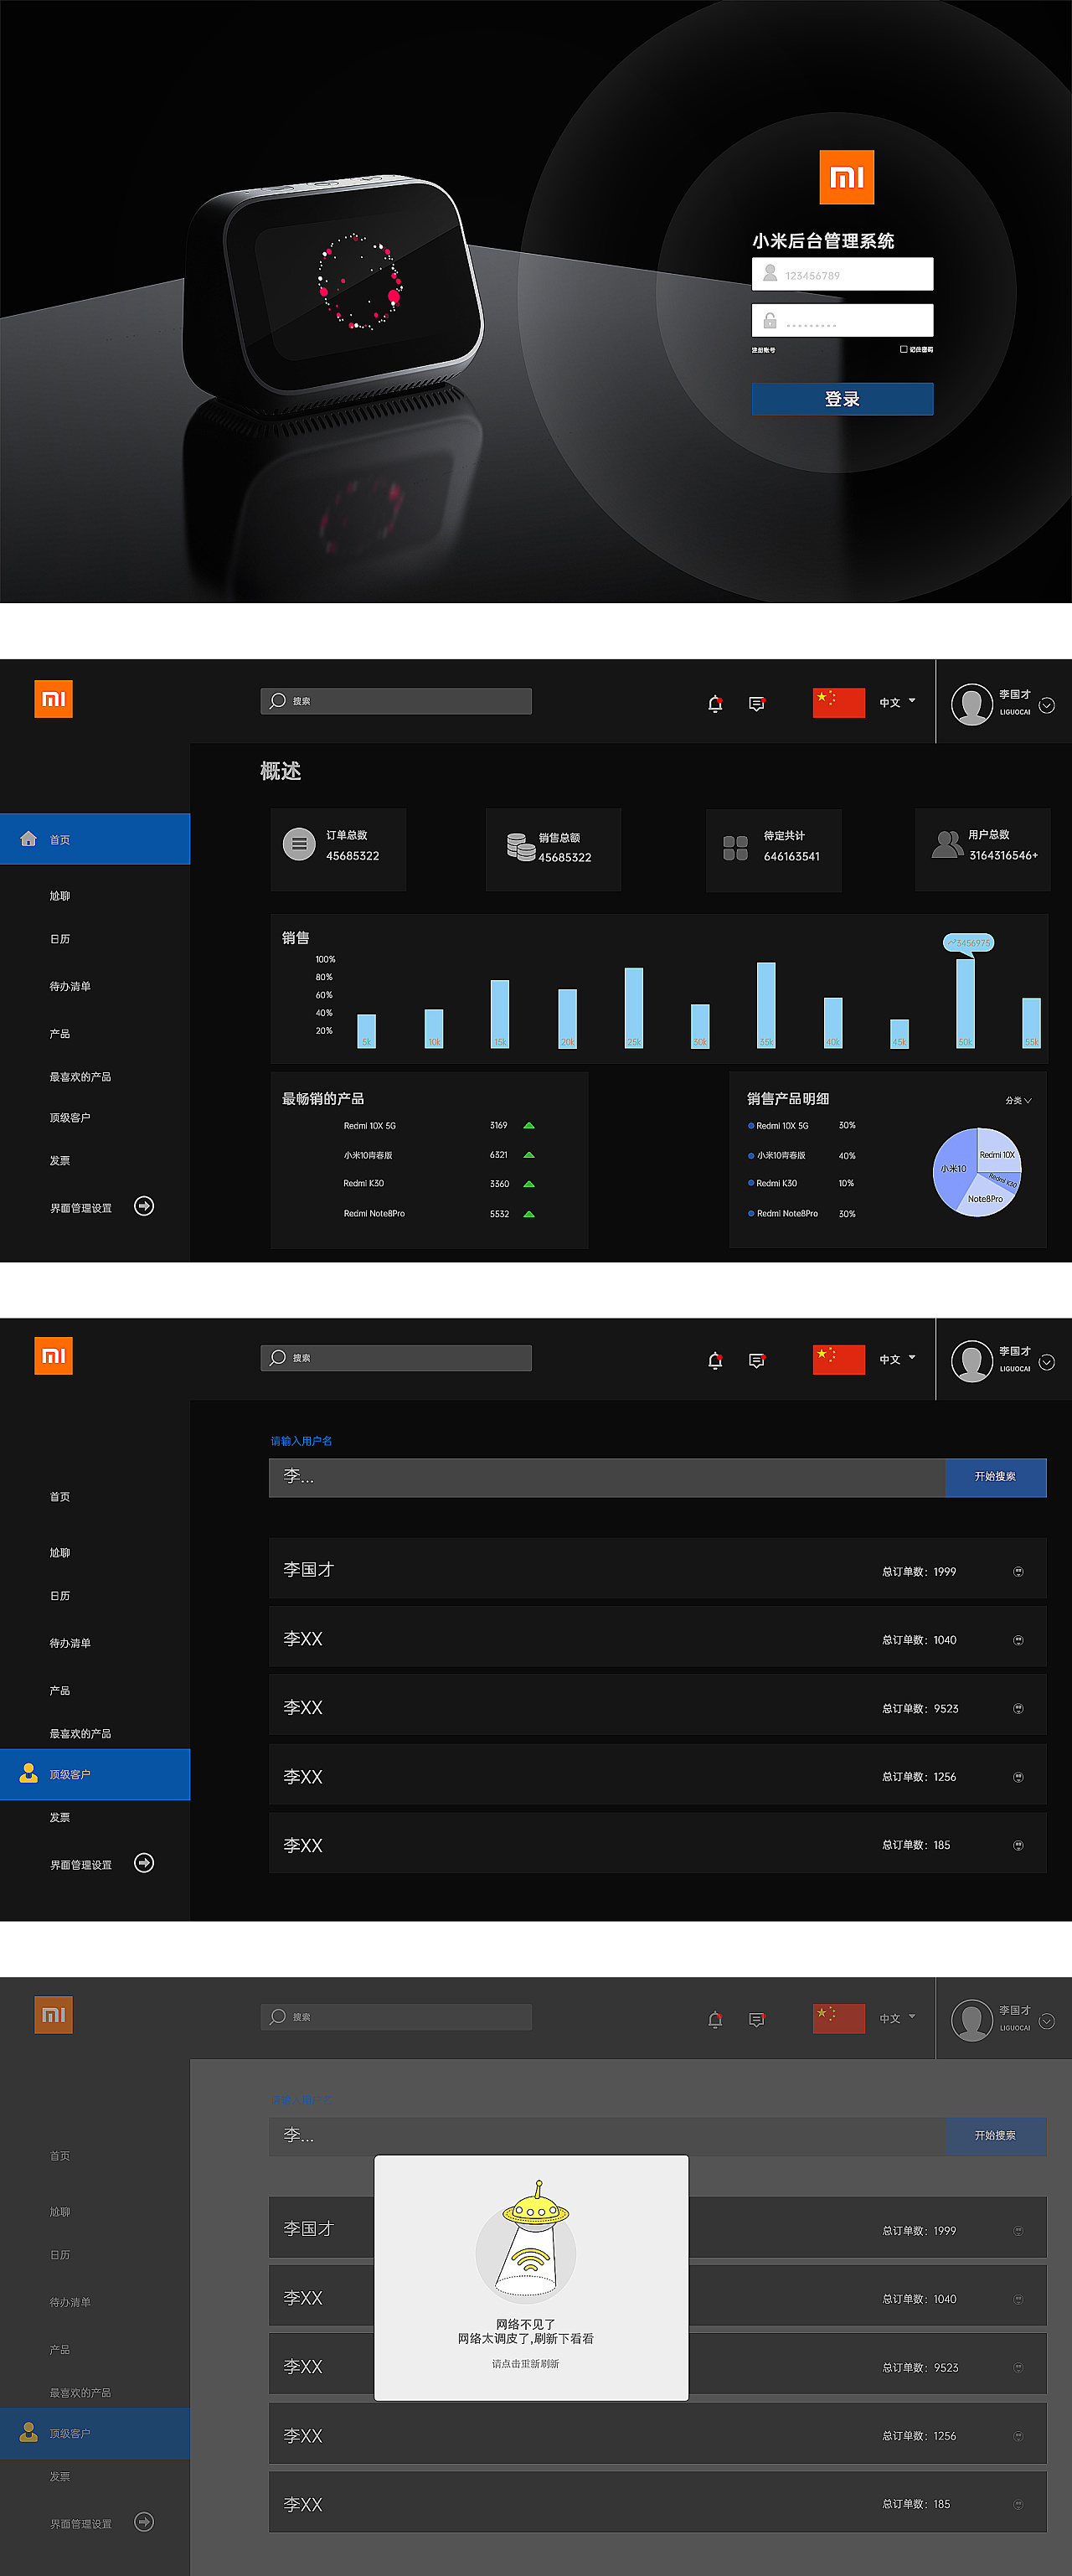The height and width of the screenshot is (2576, 1072).
Task: Select 待办清单 in overview screen sidebar
Action: (x=70, y=986)
